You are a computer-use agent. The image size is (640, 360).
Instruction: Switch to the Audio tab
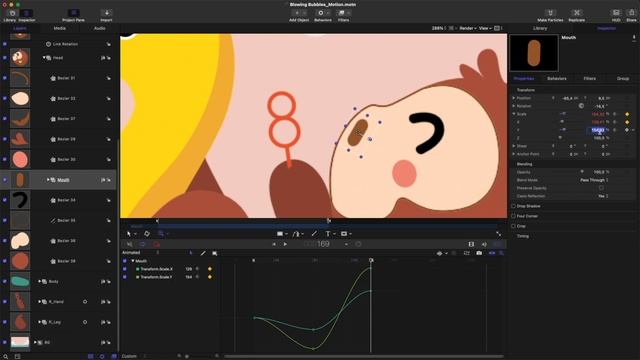(x=100, y=28)
